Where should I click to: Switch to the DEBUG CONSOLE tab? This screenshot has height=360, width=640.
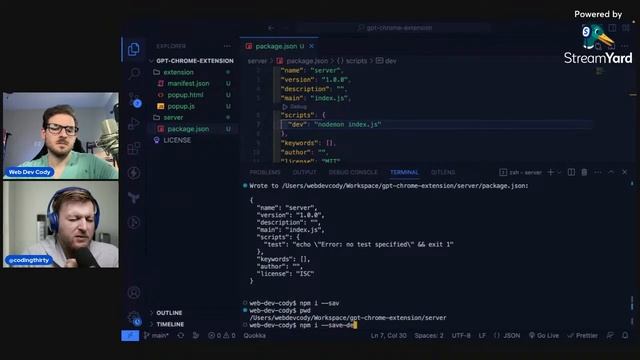click(353, 172)
